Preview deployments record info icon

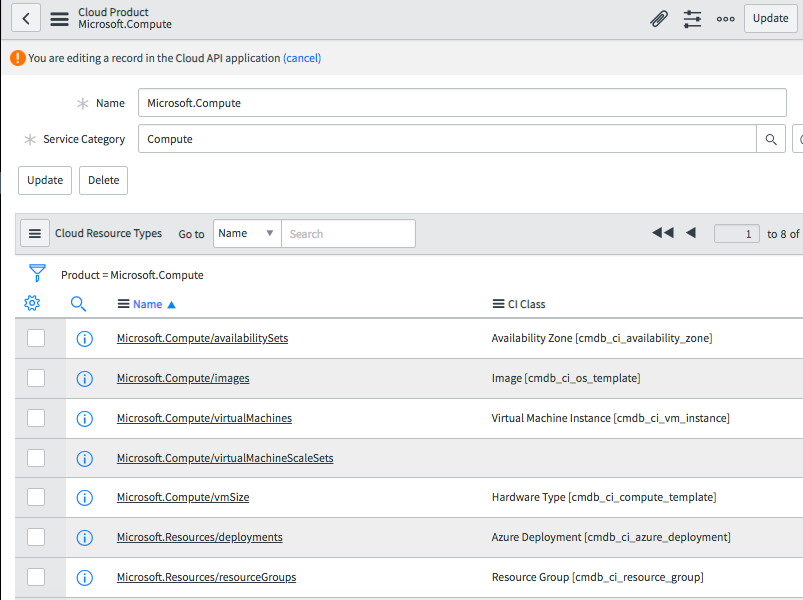pyautogui.click(x=84, y=538)
